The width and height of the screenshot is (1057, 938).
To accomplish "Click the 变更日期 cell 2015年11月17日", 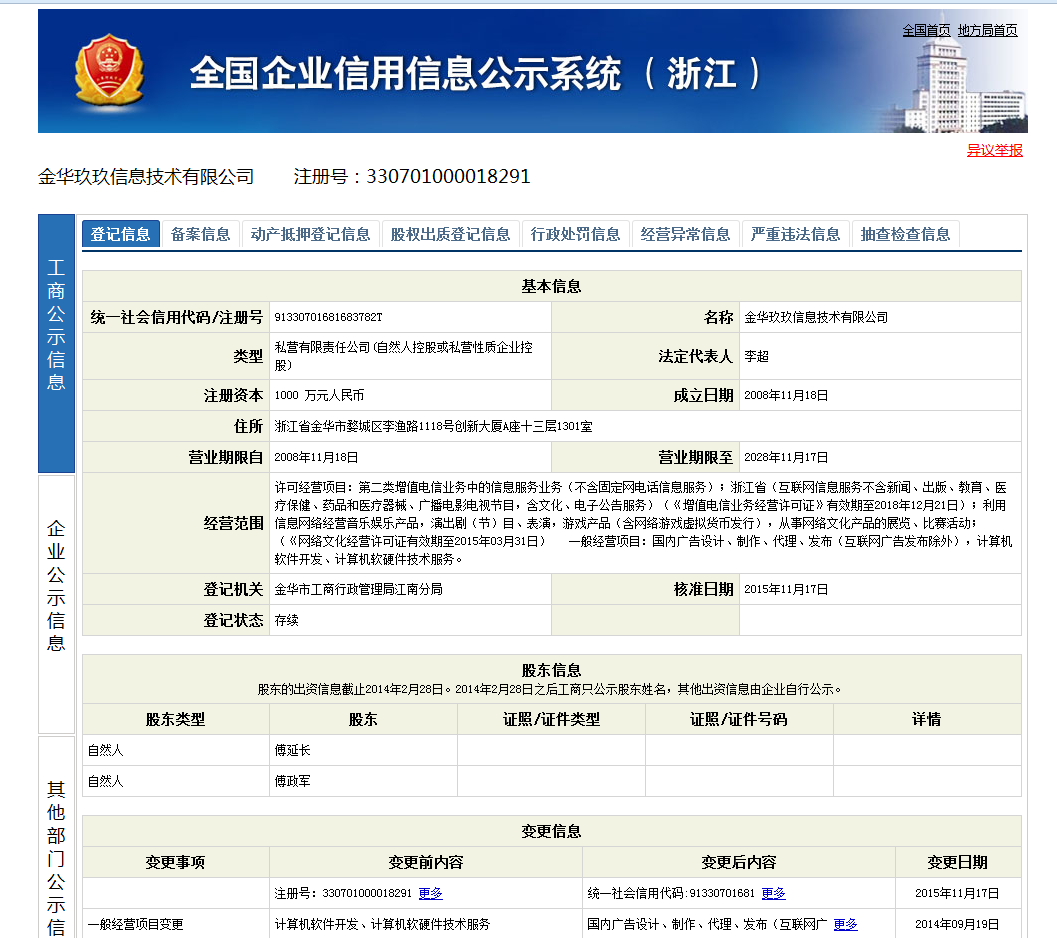I will tap(957, 893).
